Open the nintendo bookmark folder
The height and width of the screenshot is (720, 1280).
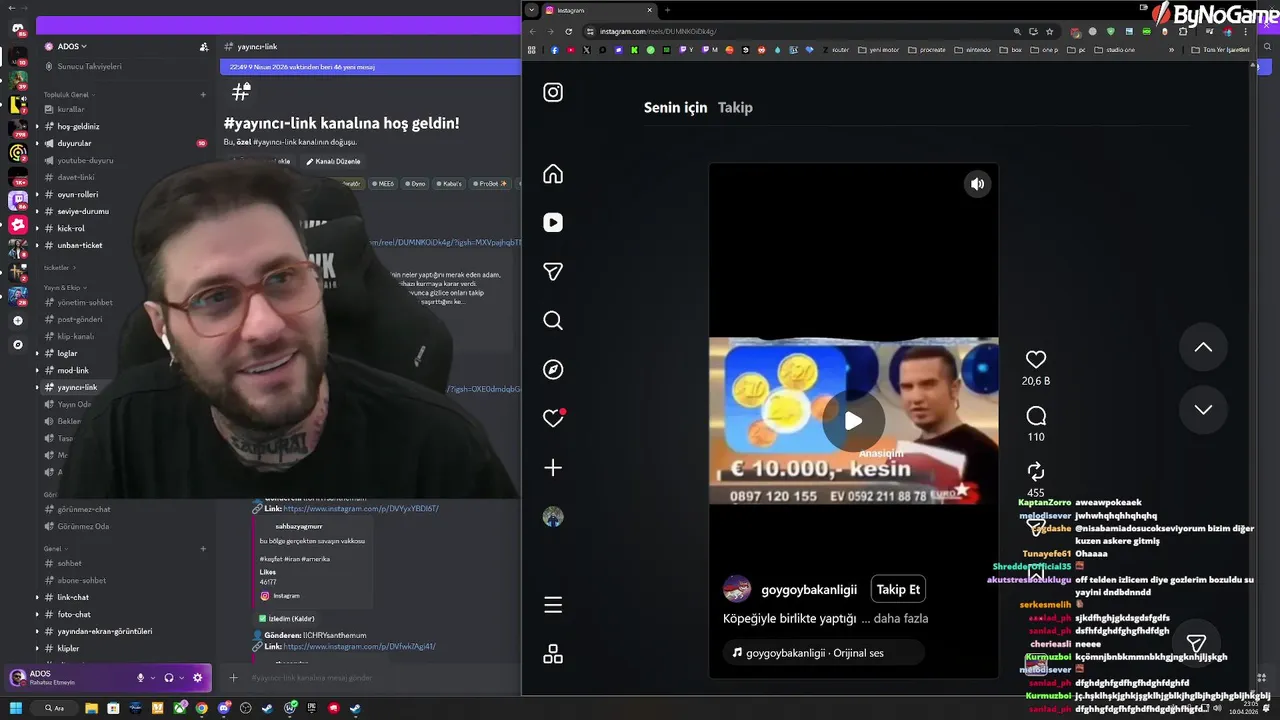[973, 50]
